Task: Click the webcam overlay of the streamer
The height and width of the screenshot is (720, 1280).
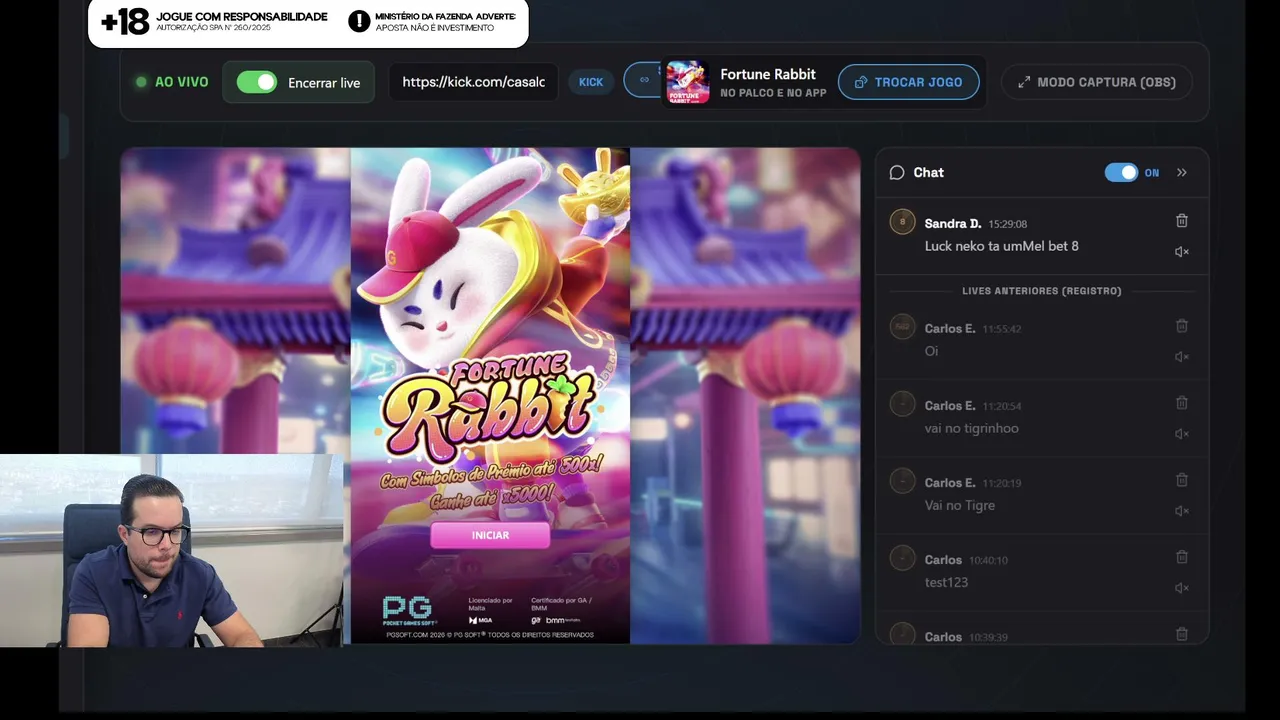Action: click(171, 551)
